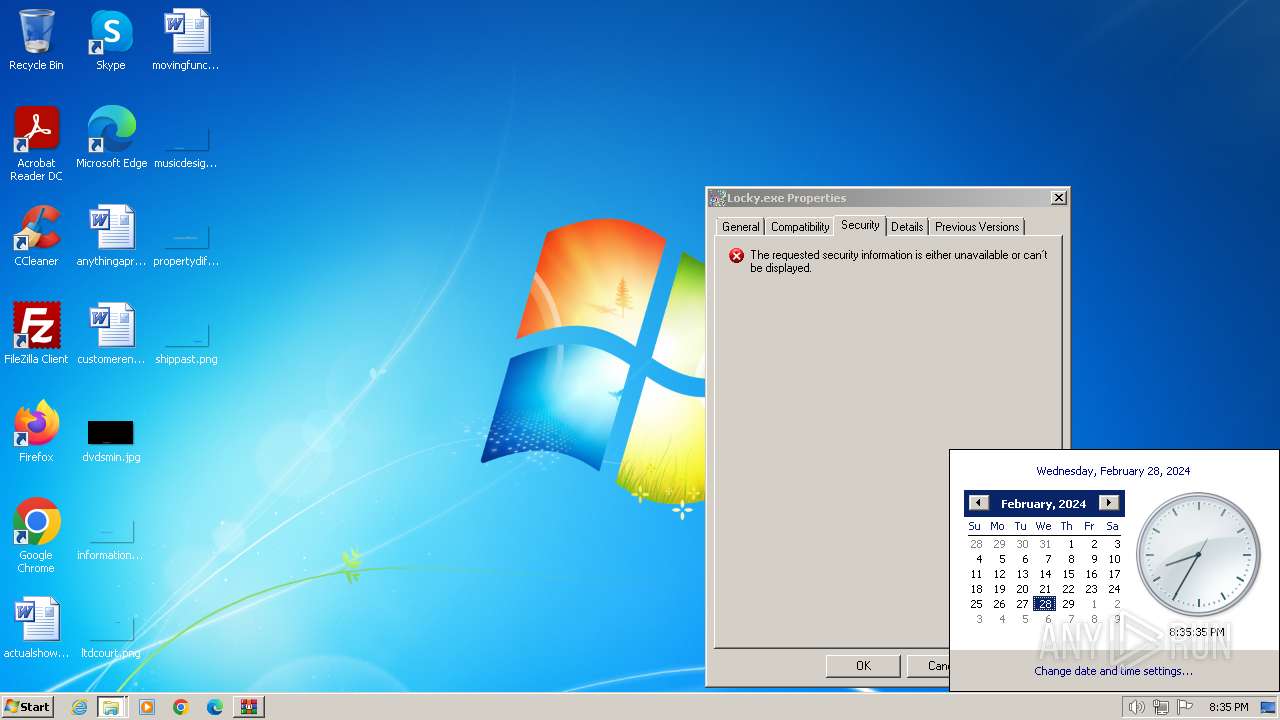Open the actualshow Word document

(x=36, y=627)
